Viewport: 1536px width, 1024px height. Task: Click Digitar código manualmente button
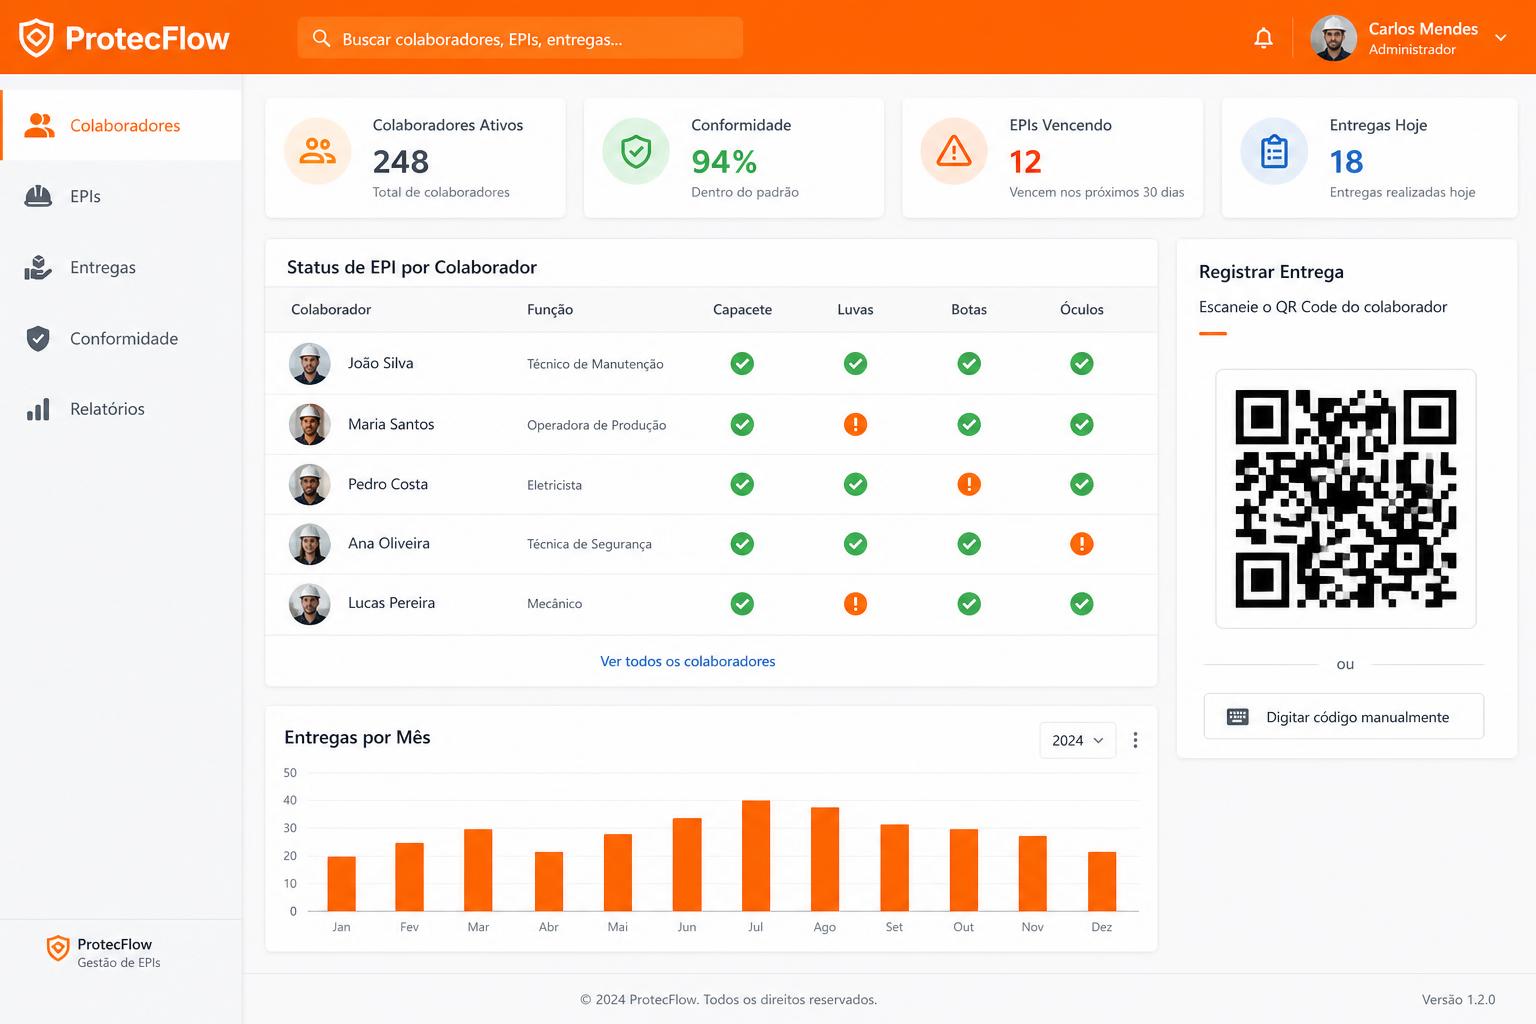[1344, 716]
